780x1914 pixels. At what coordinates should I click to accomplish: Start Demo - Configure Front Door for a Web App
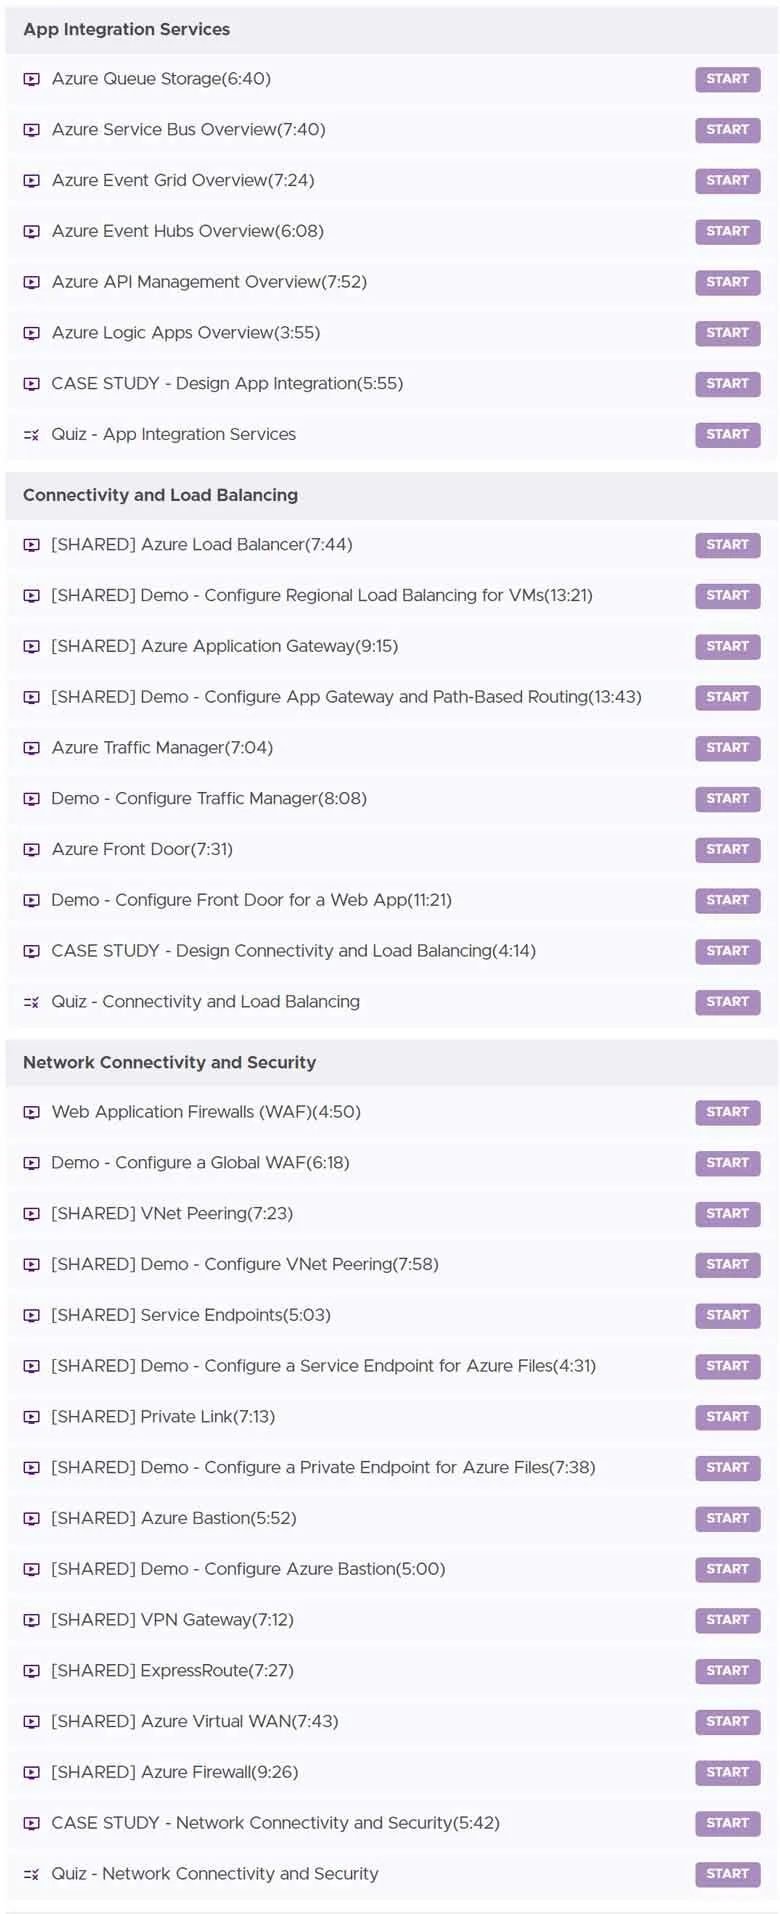pos(728,901)
